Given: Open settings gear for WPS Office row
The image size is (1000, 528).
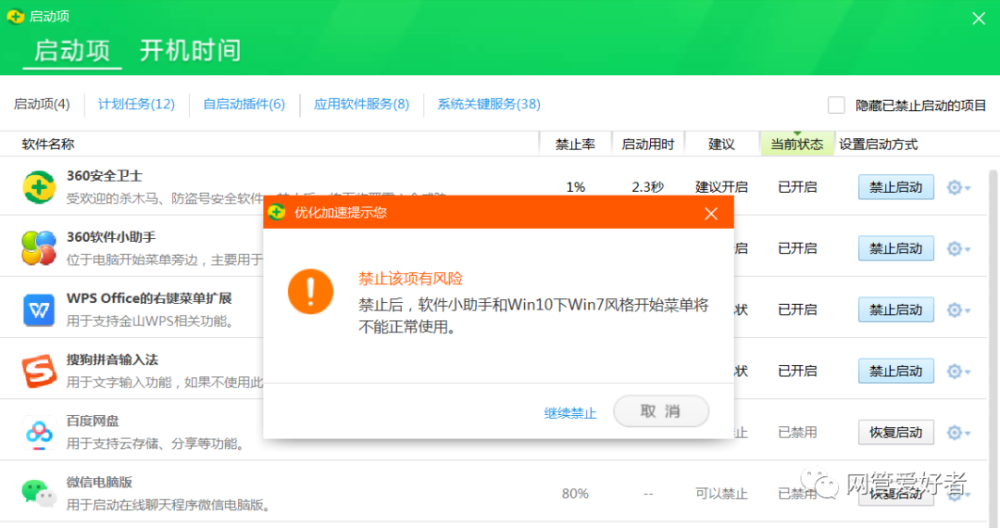Looking at the screenshot, I should click(x=957, y=310).
